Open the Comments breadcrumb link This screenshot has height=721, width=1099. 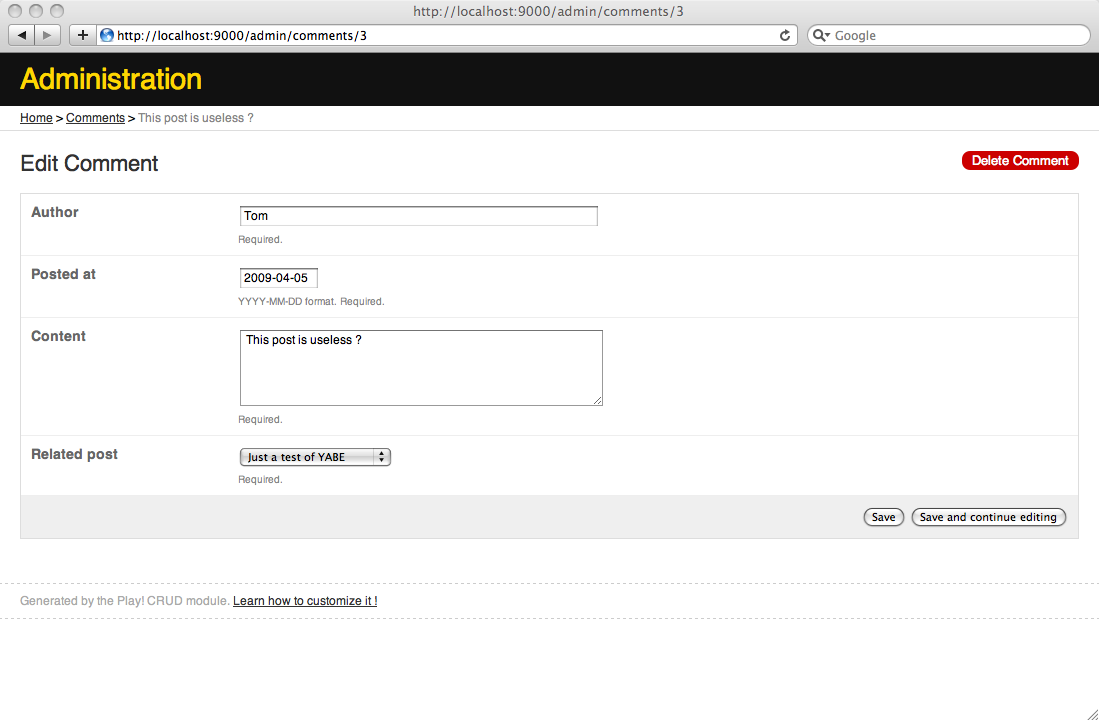point(95,118)
